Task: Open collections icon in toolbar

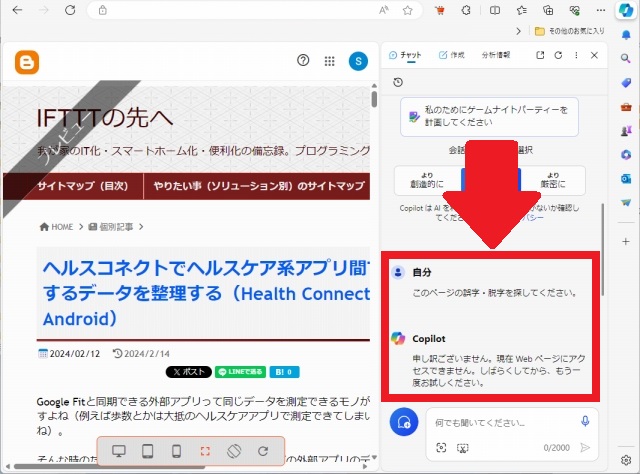Action: point(548,10)
